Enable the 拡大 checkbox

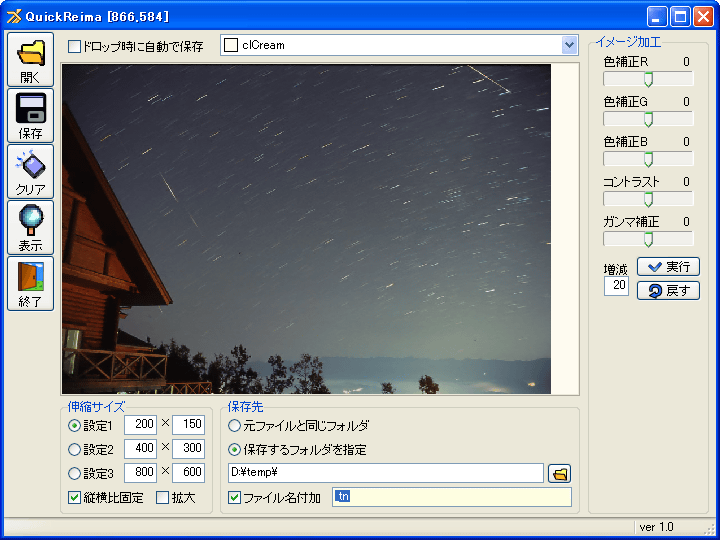(x=163, y=497)
